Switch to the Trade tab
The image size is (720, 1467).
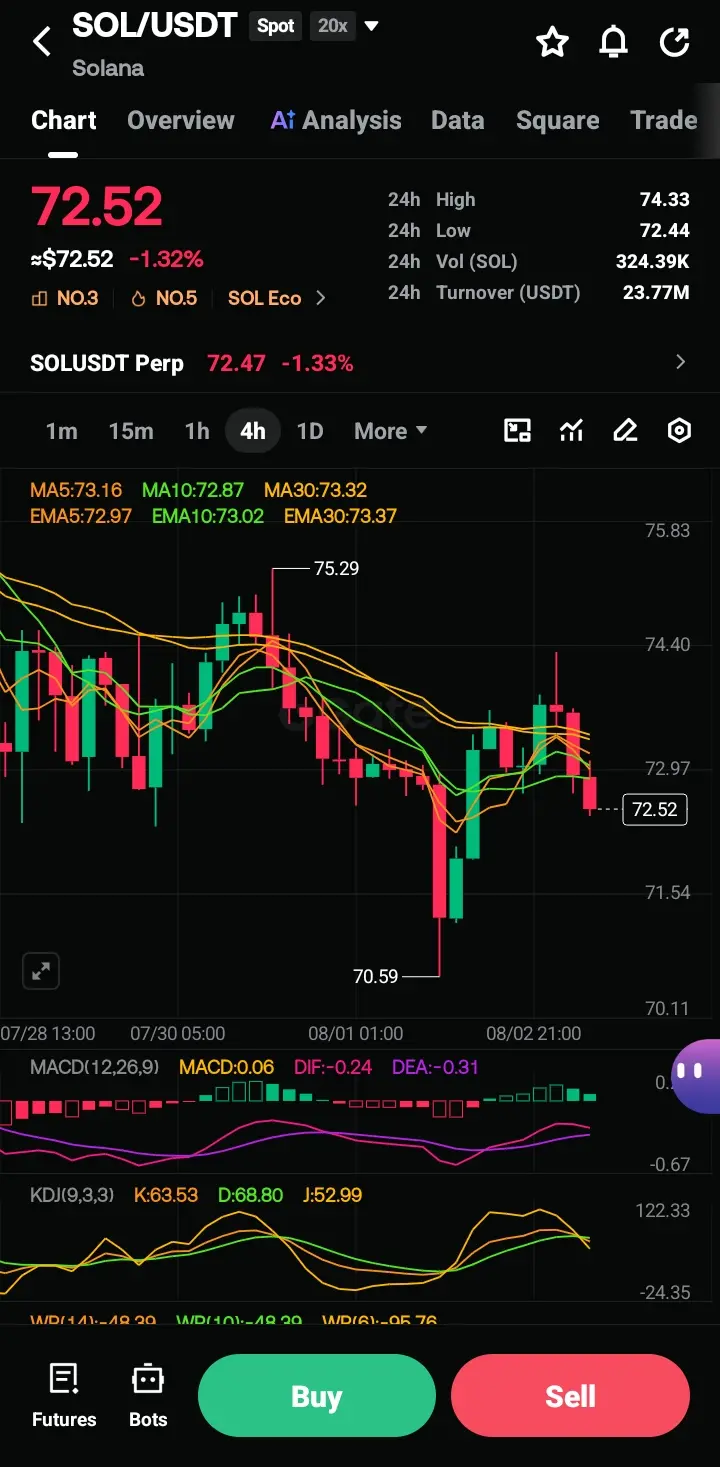coord(664,121)
